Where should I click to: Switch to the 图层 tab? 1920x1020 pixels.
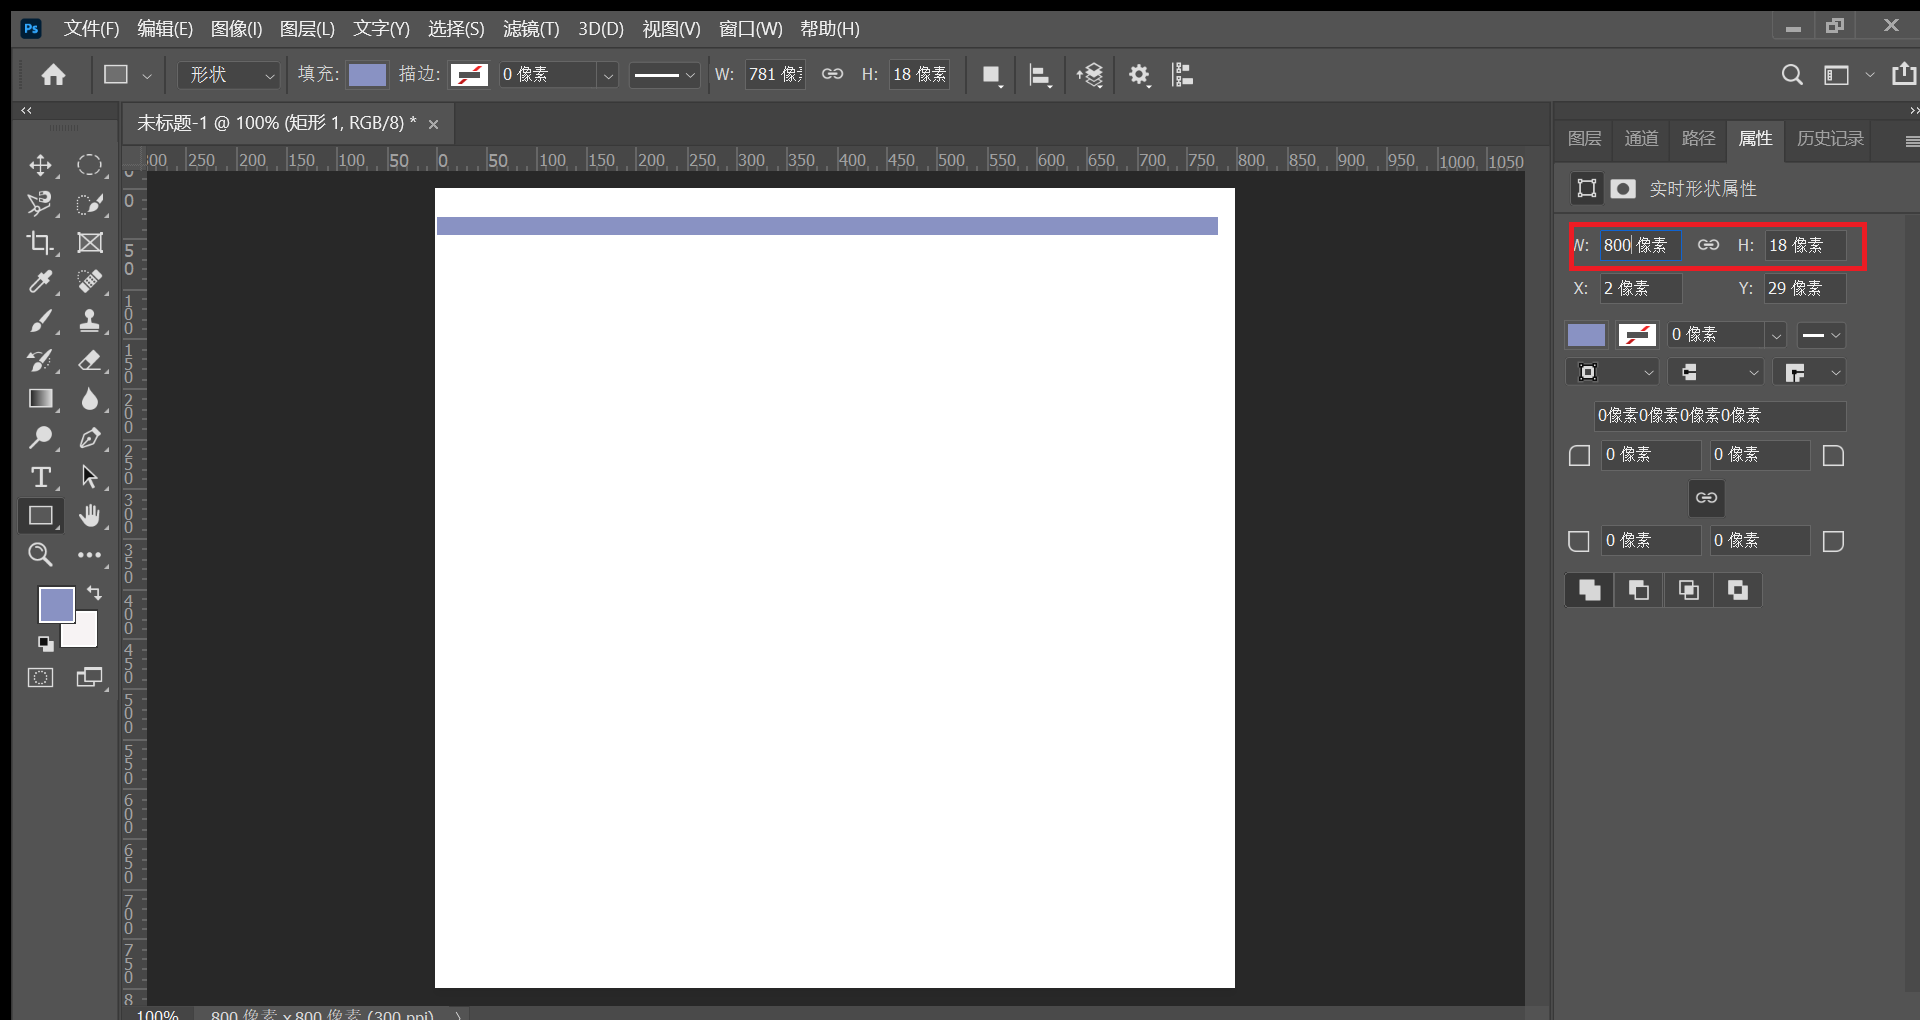click(1584, 139)
